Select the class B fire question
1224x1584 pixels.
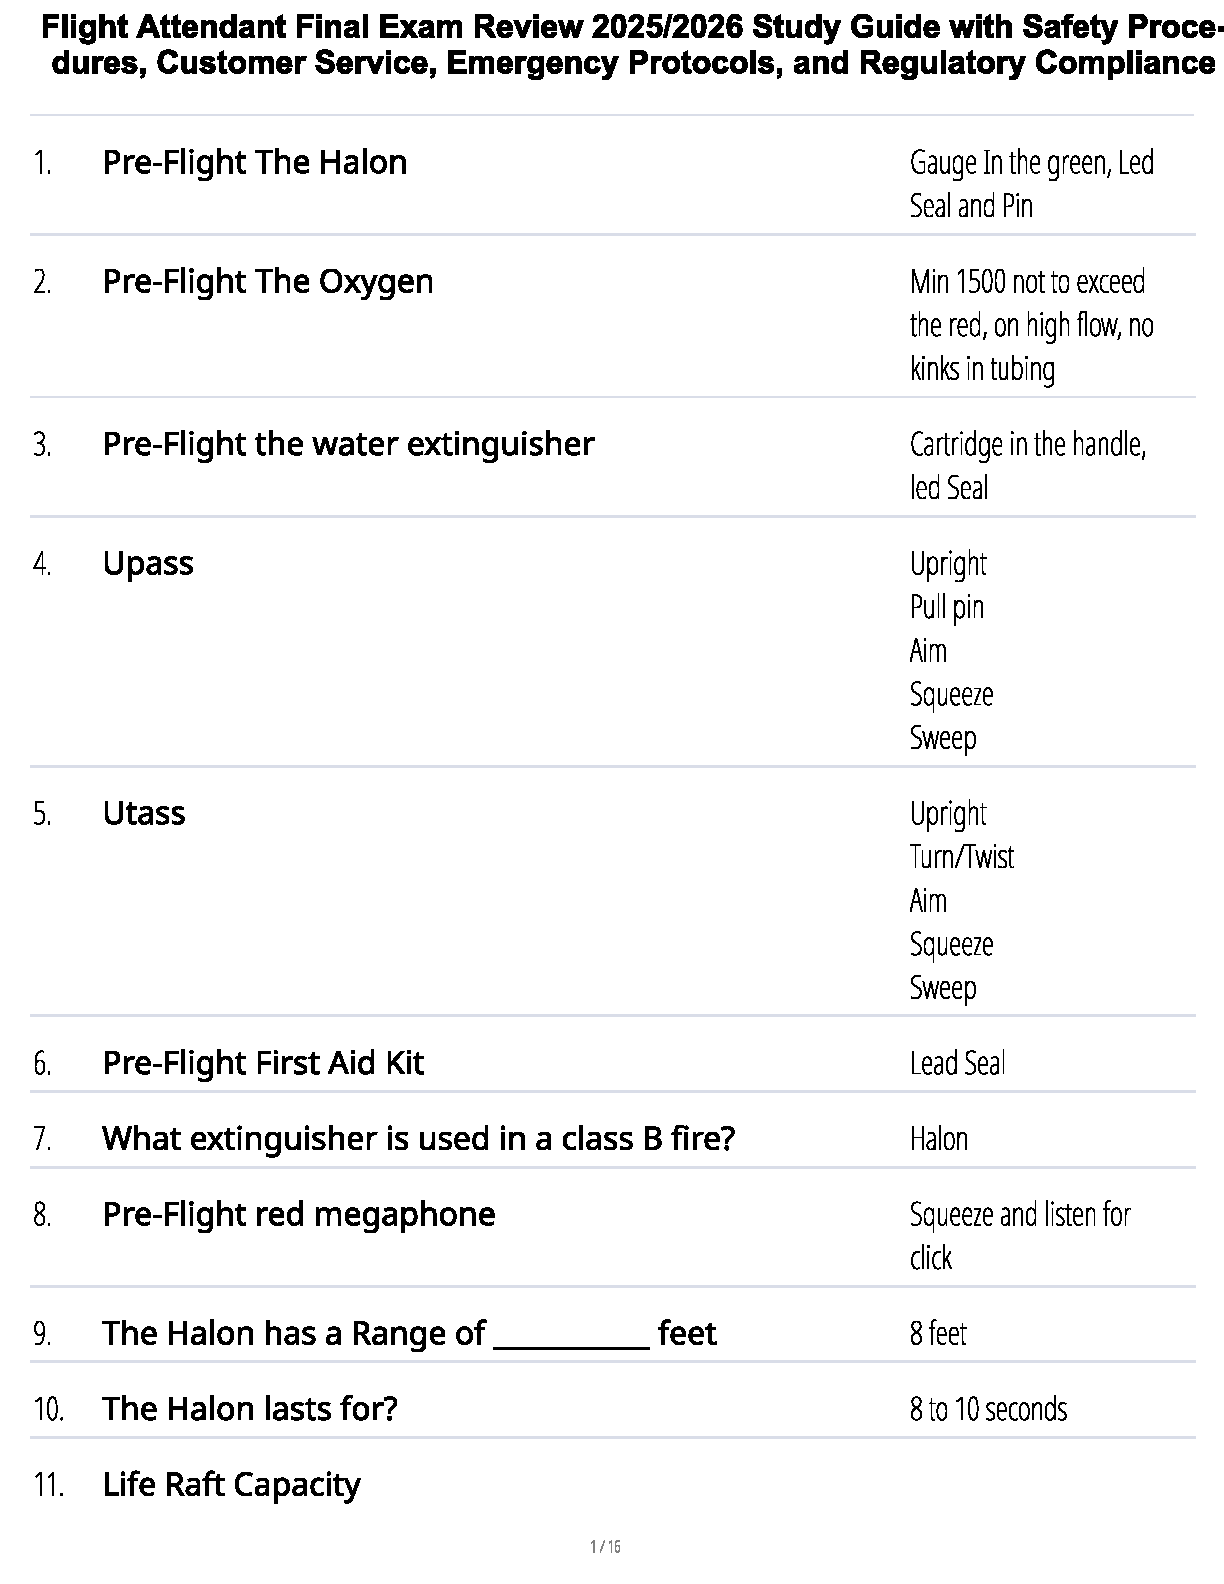click(418, 1139)
